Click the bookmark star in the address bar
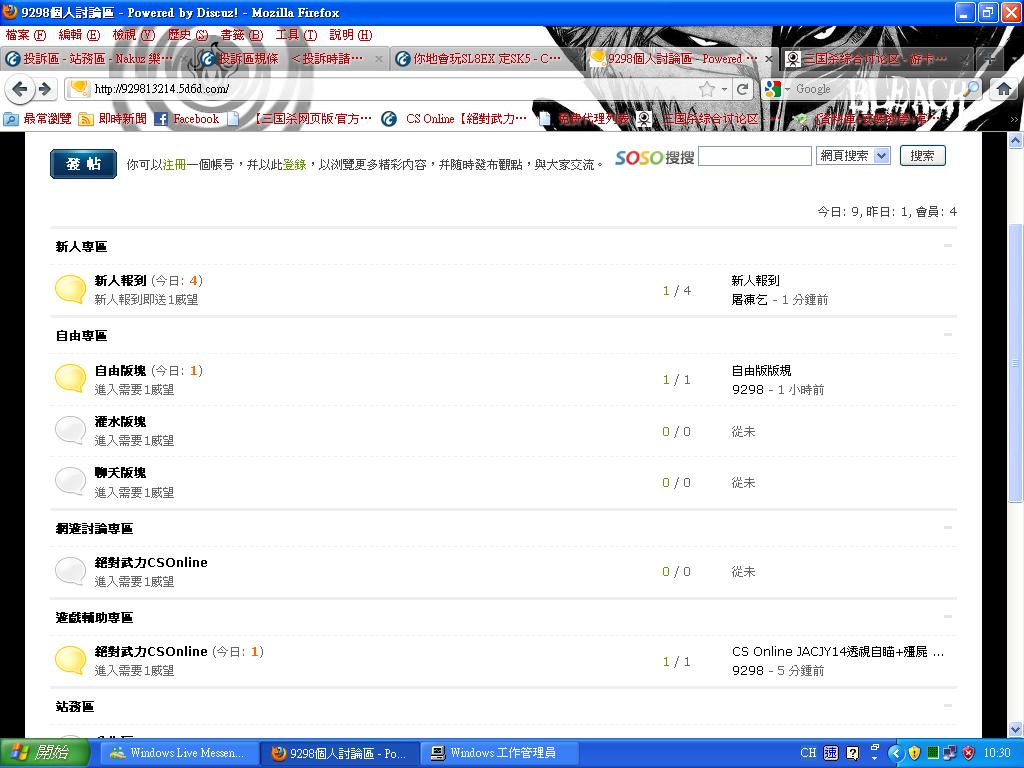This screenshot has height=768, width=1024. [x=707, y=89]
